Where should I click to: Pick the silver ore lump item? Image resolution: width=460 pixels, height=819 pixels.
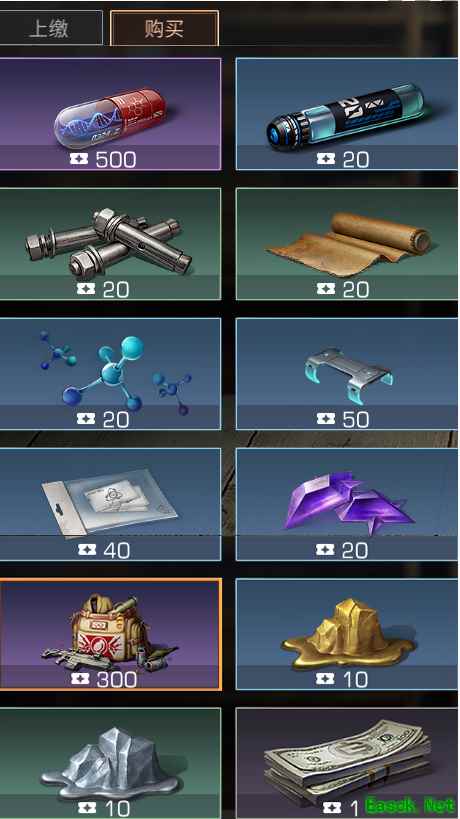tap(110, 764)
